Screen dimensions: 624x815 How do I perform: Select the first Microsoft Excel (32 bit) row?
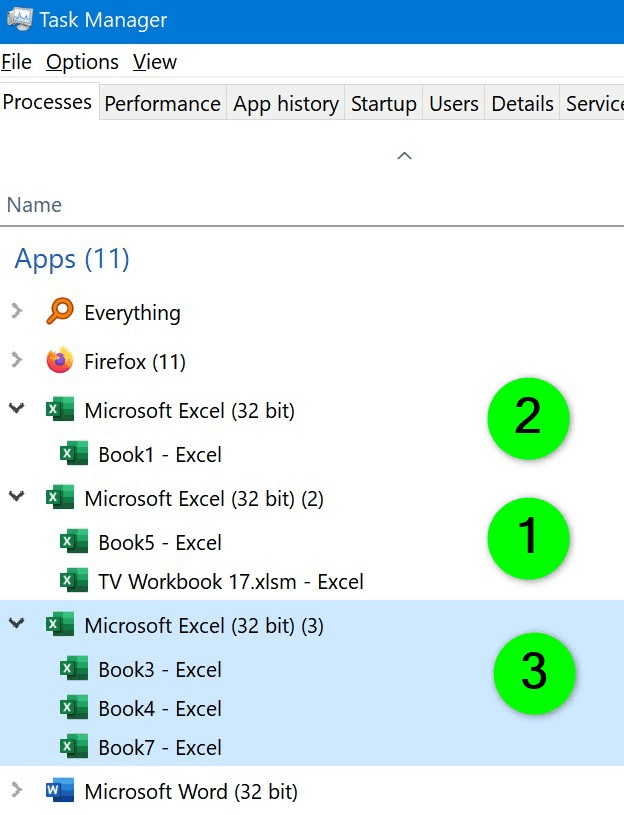click(x=312, y=410)
